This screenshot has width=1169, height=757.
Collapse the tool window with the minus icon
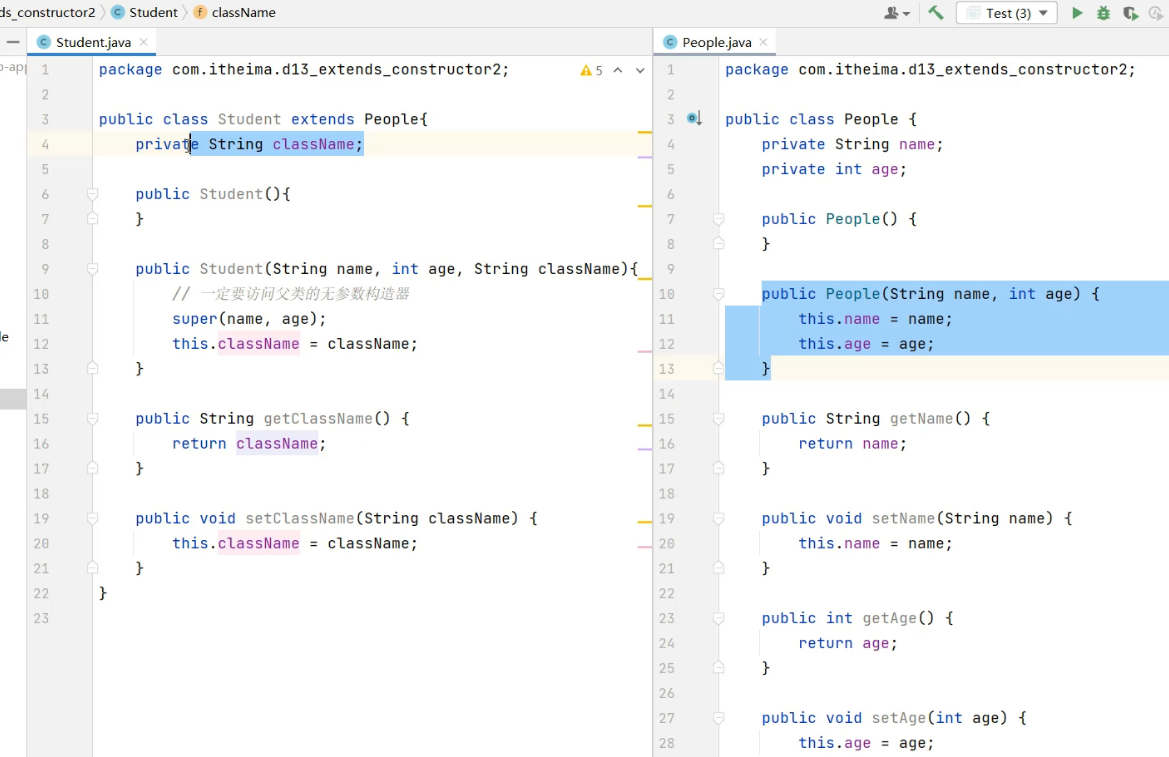coord(13,43)
